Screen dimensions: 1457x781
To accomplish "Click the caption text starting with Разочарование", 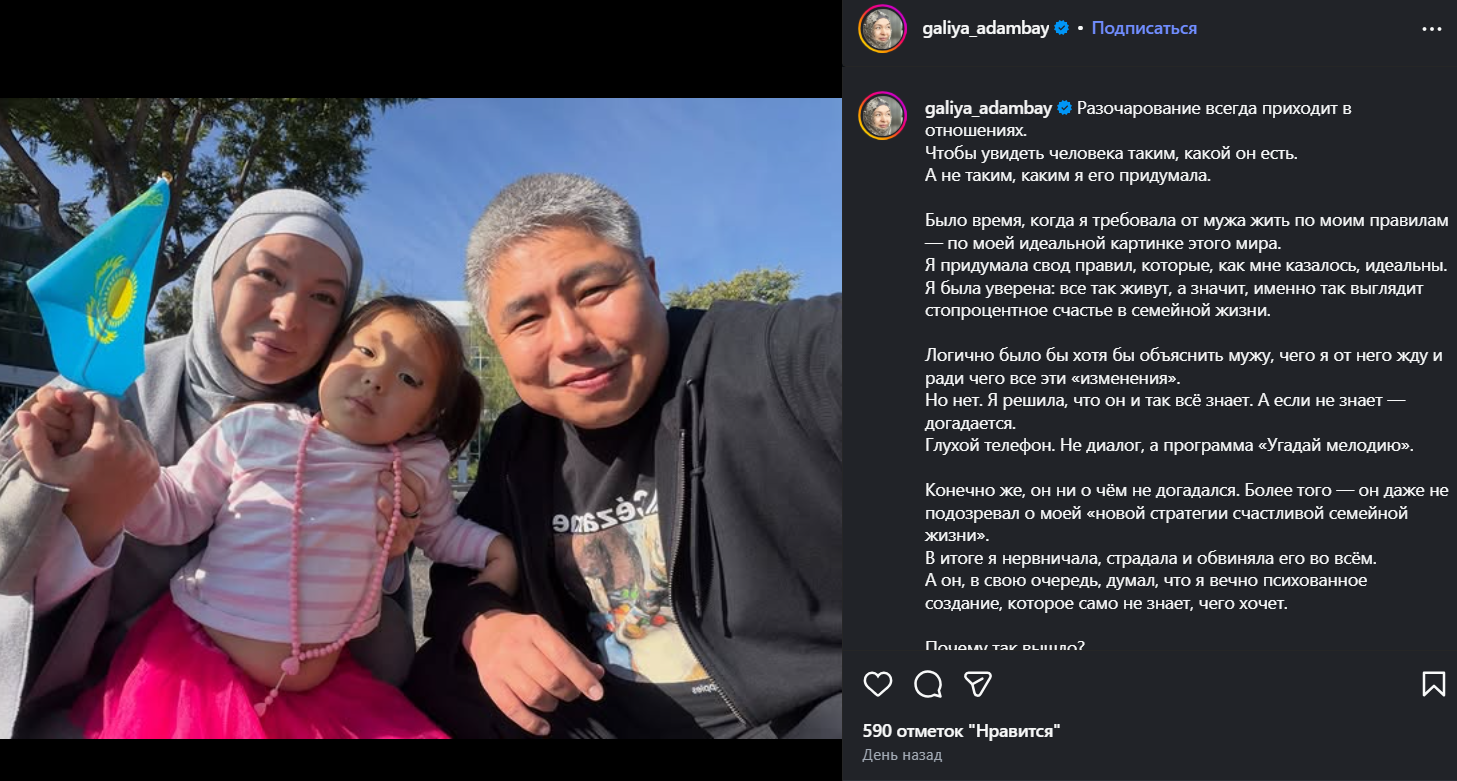I will [1139, 119].
